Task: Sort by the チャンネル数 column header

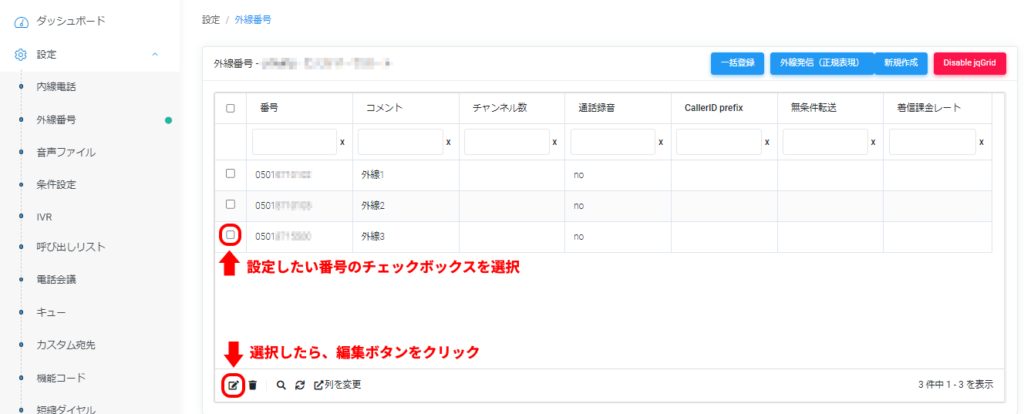Action: tap(493, 108)
